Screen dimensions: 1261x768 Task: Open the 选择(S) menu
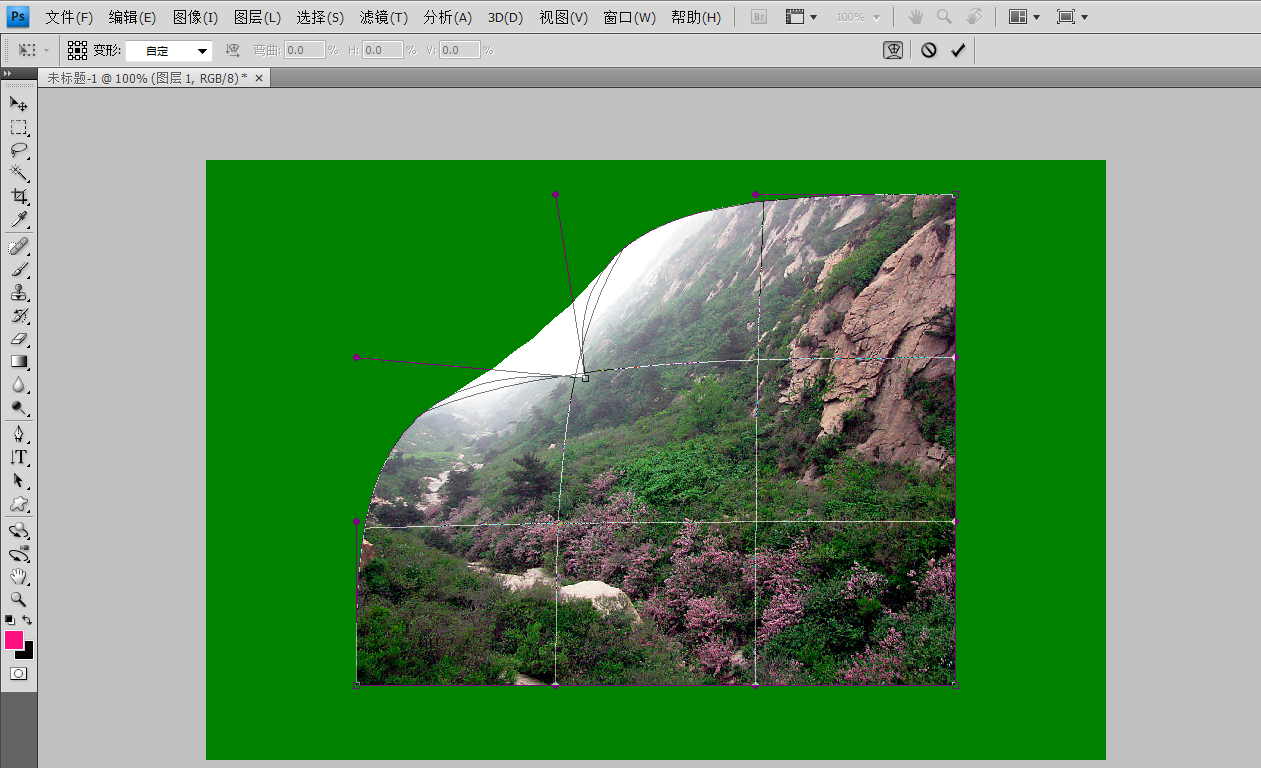[x=320, y=17]
